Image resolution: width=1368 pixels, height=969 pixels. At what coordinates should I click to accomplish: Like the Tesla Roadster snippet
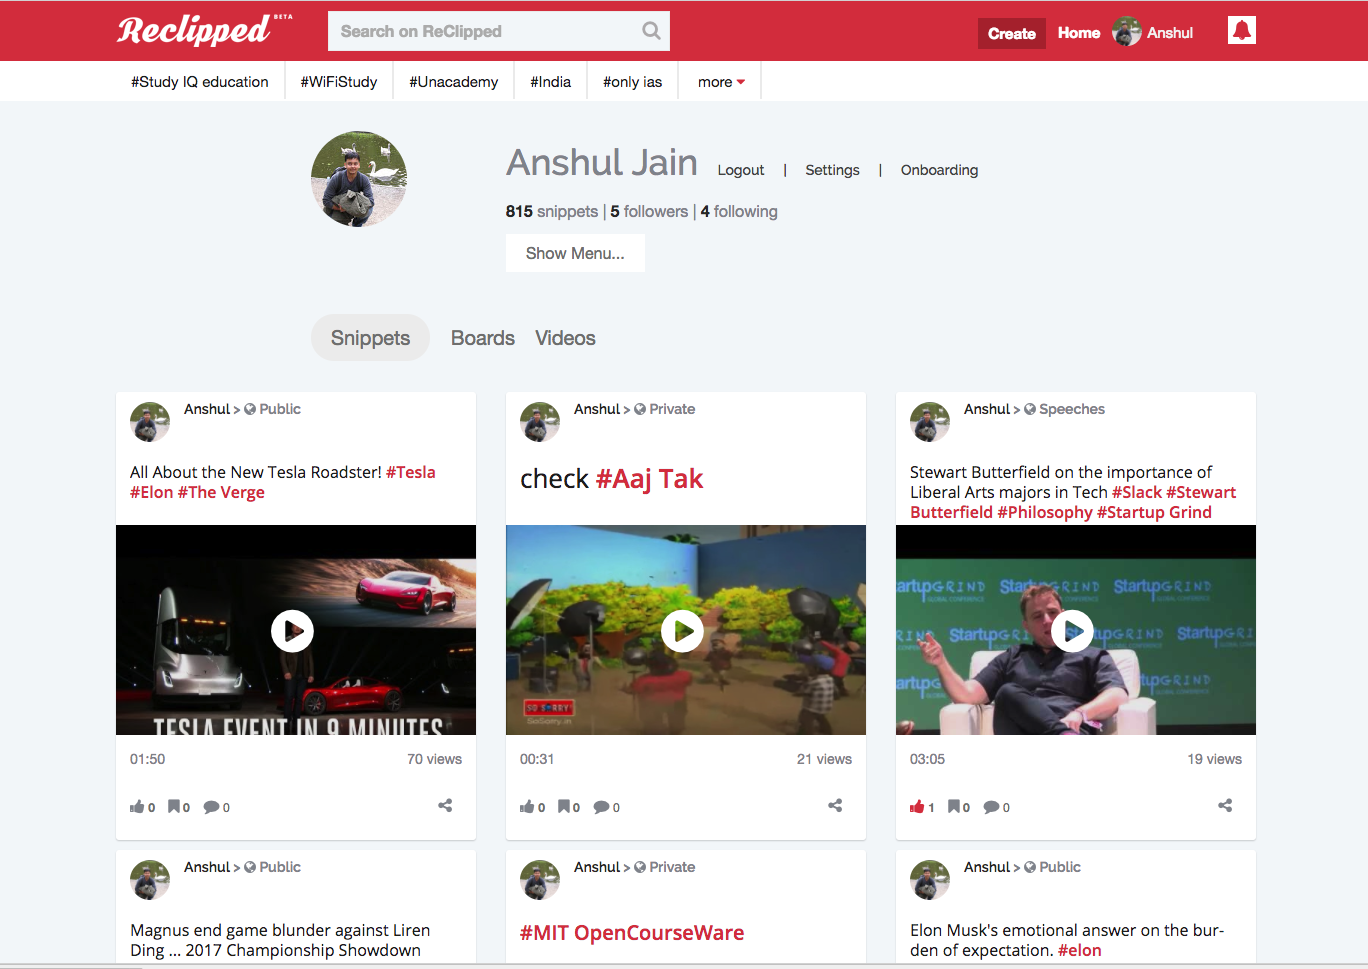(x=137, y=807)
